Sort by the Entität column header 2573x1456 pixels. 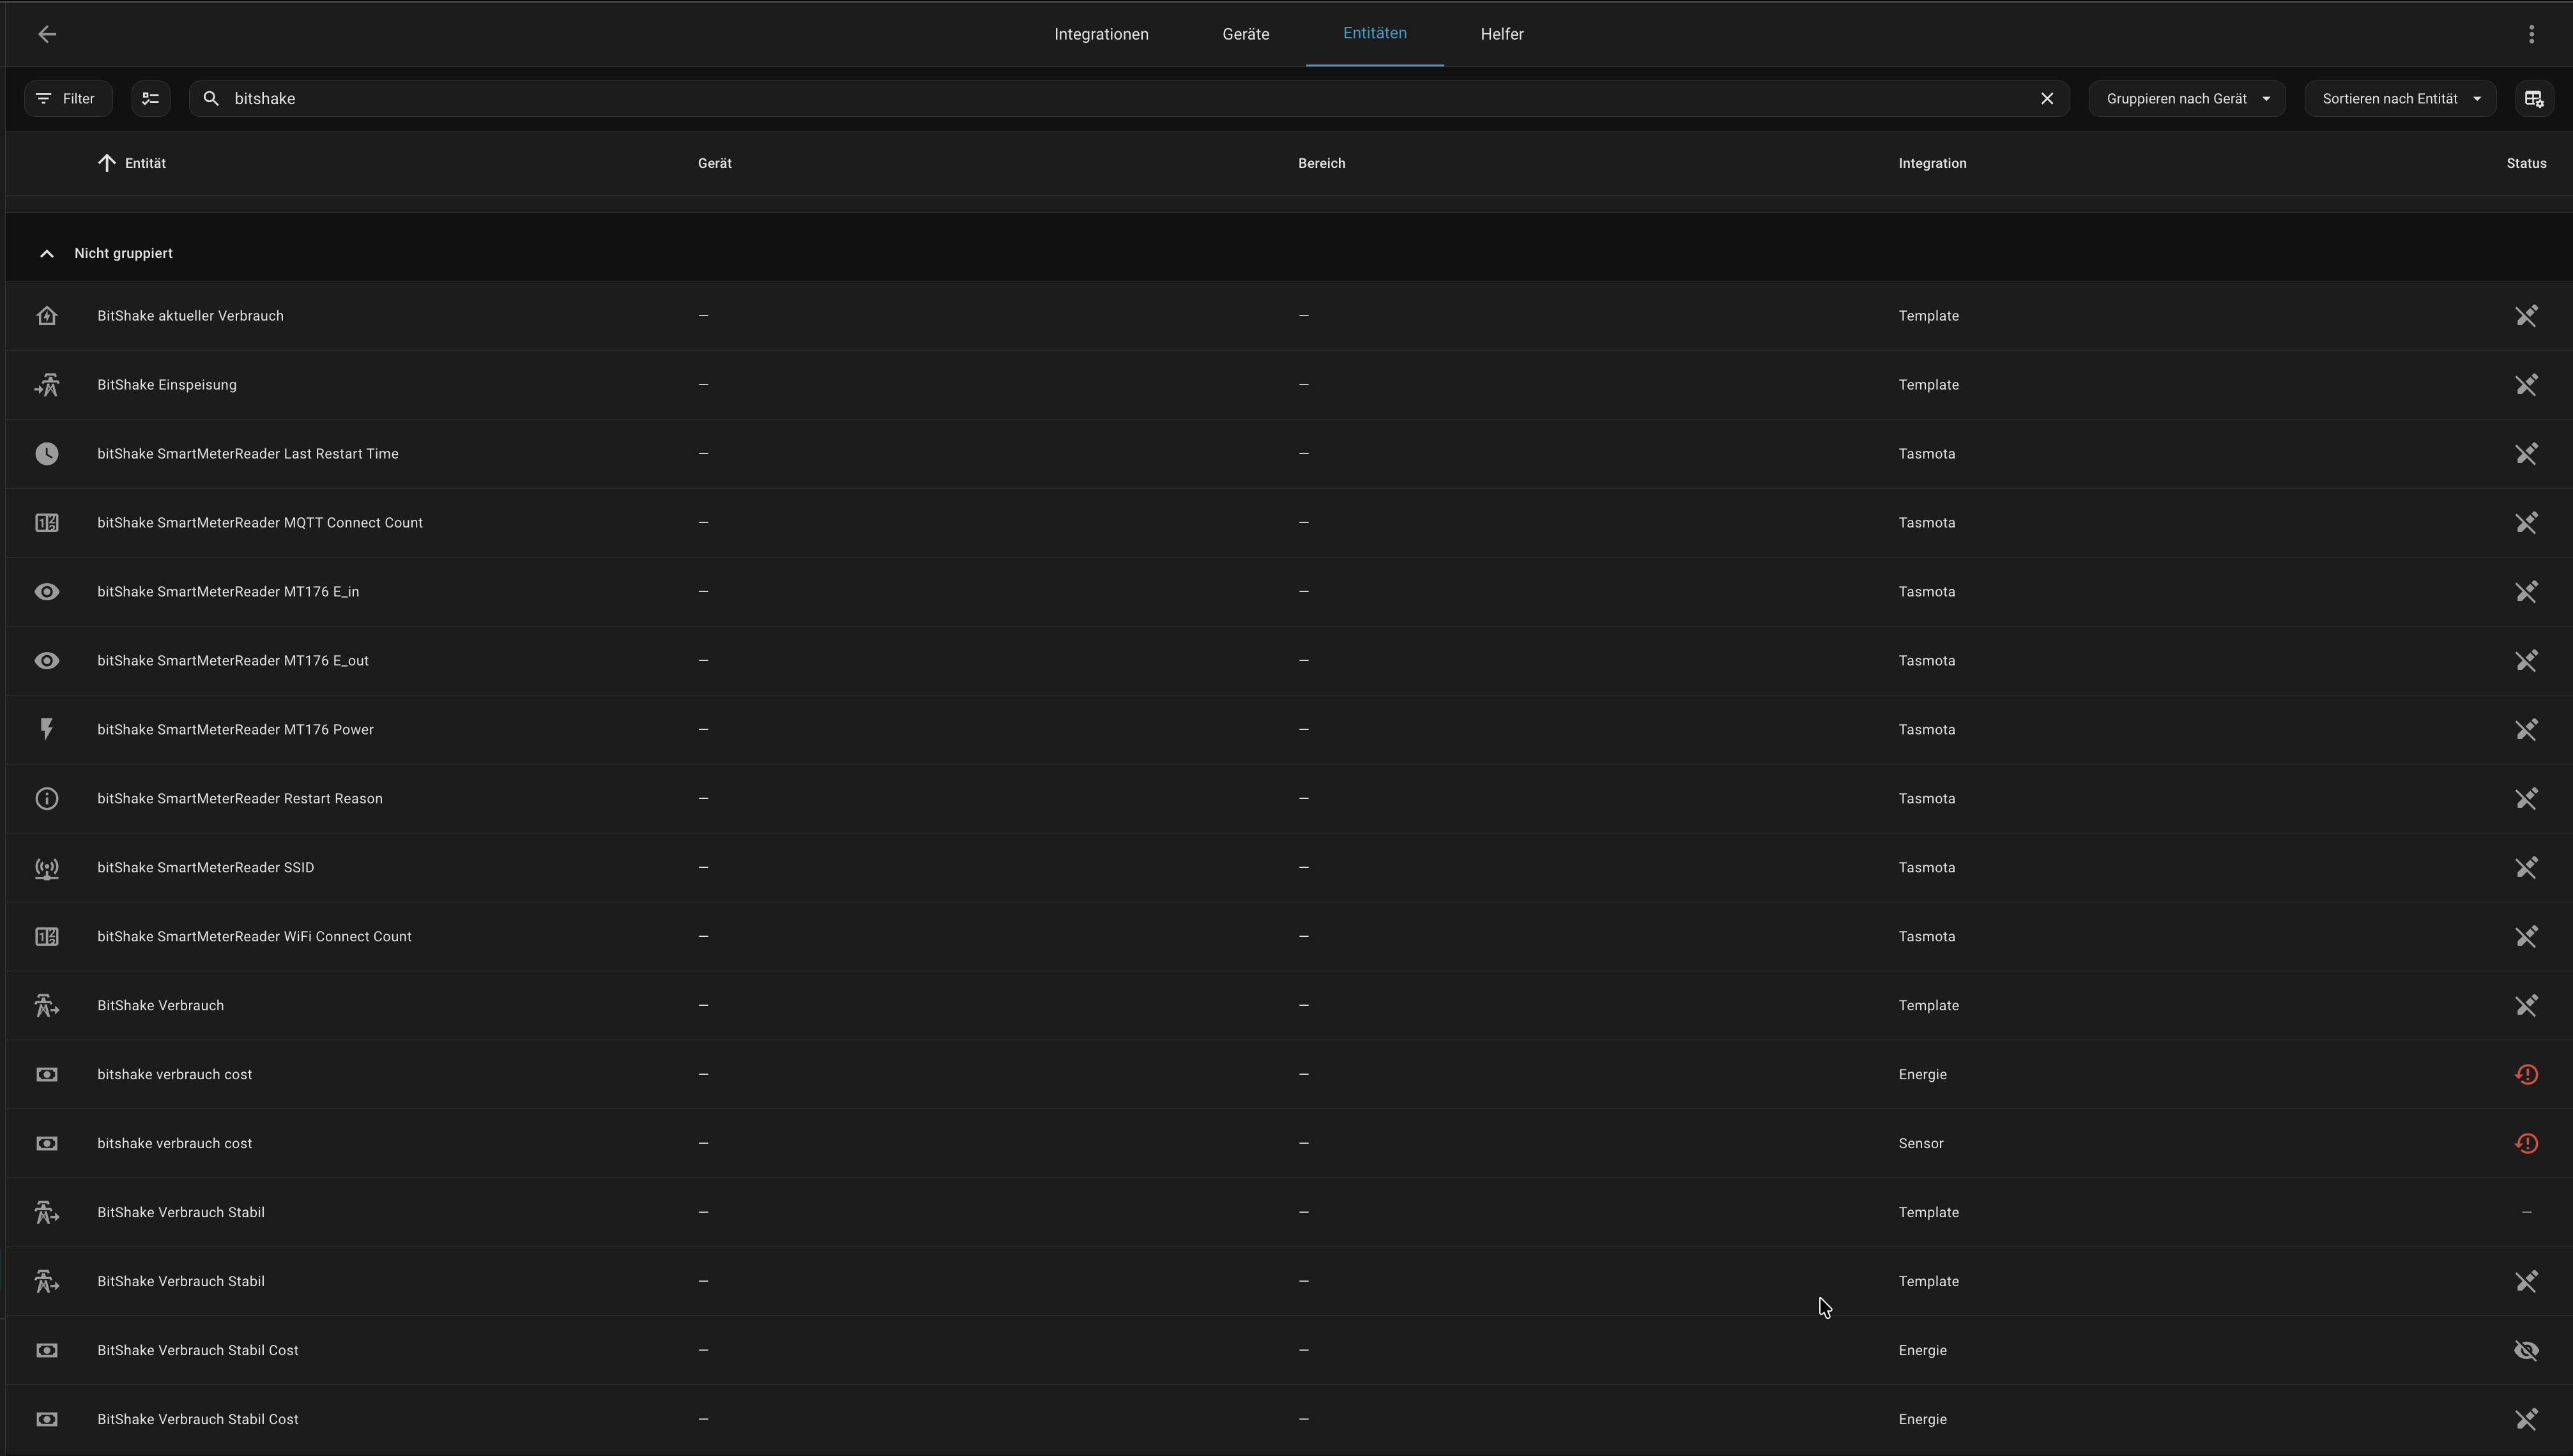click(145, 163)
